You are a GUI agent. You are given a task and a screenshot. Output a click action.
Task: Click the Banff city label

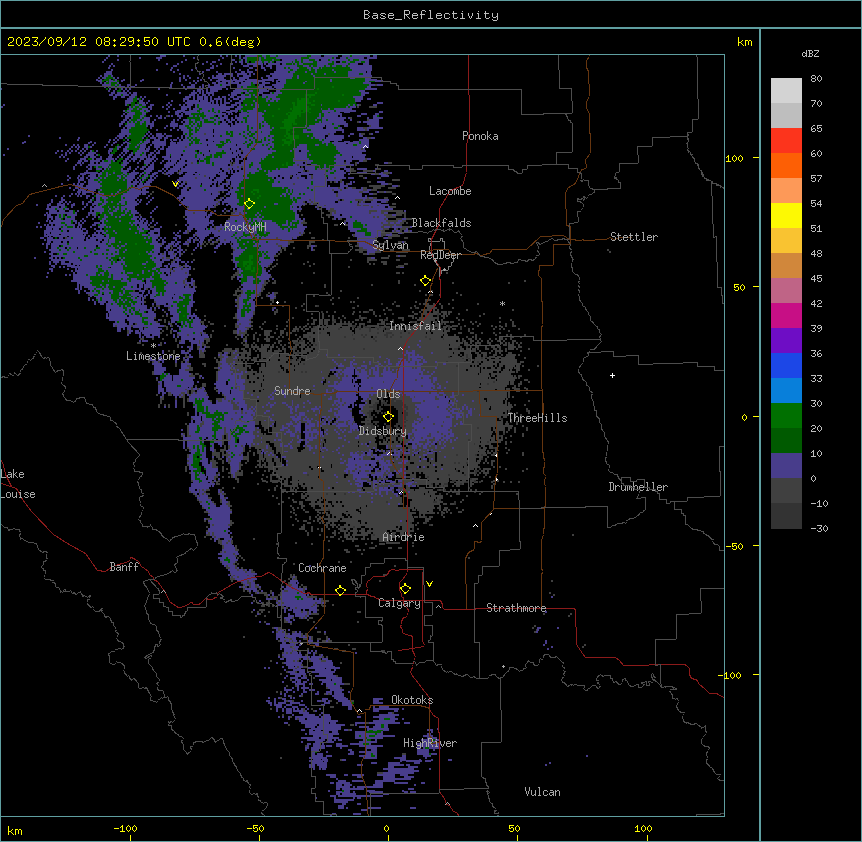coord(124,567)
